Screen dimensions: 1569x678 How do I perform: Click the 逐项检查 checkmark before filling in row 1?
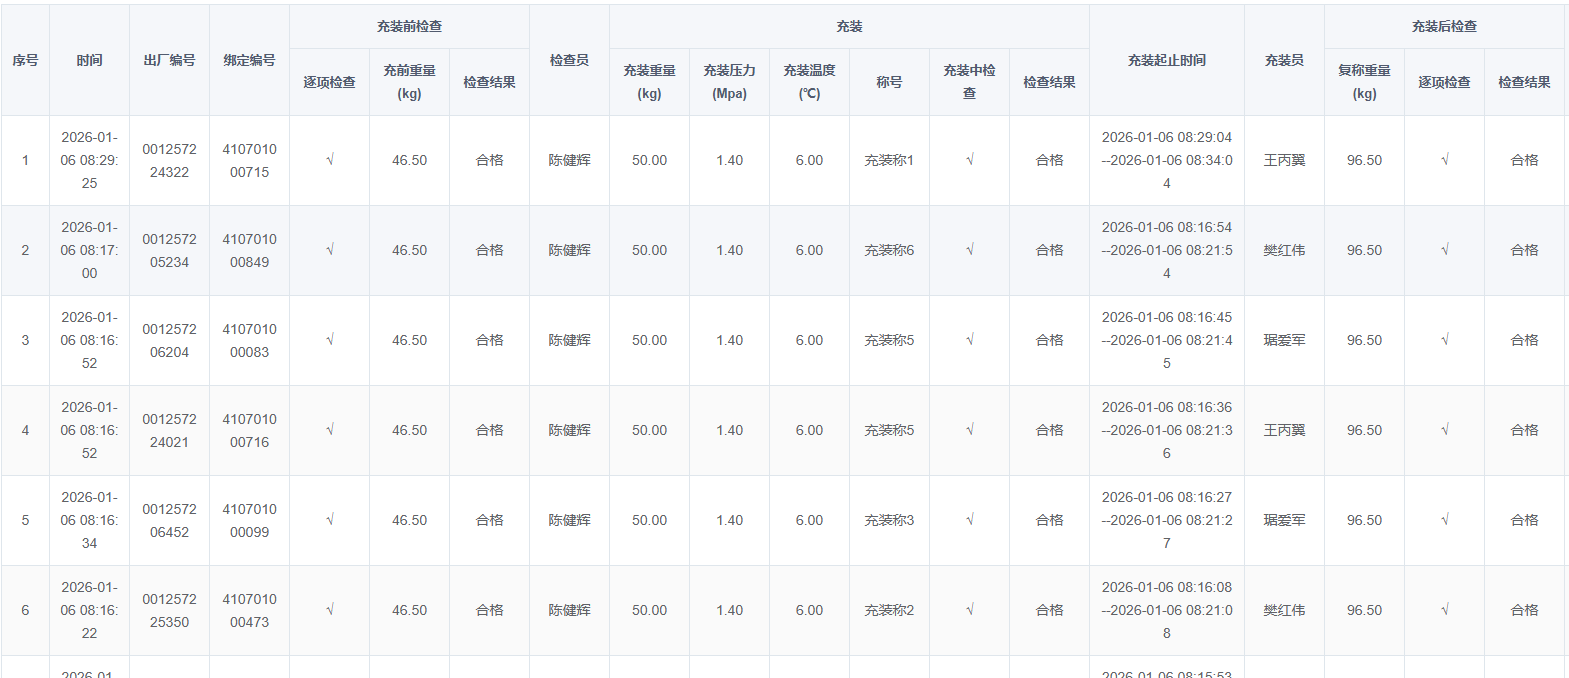(x=329, y=160)
